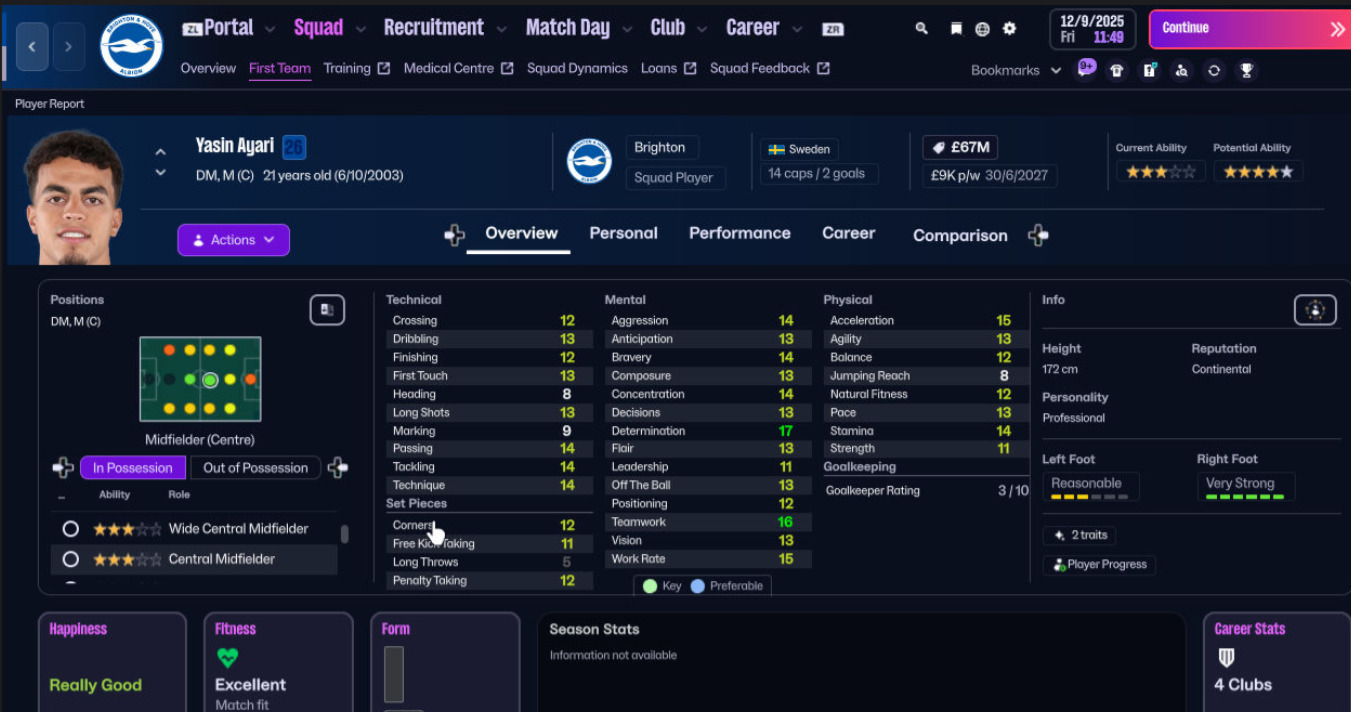Open settings via the gear icon
The image size is (1351, 712).
(1009, 29)
